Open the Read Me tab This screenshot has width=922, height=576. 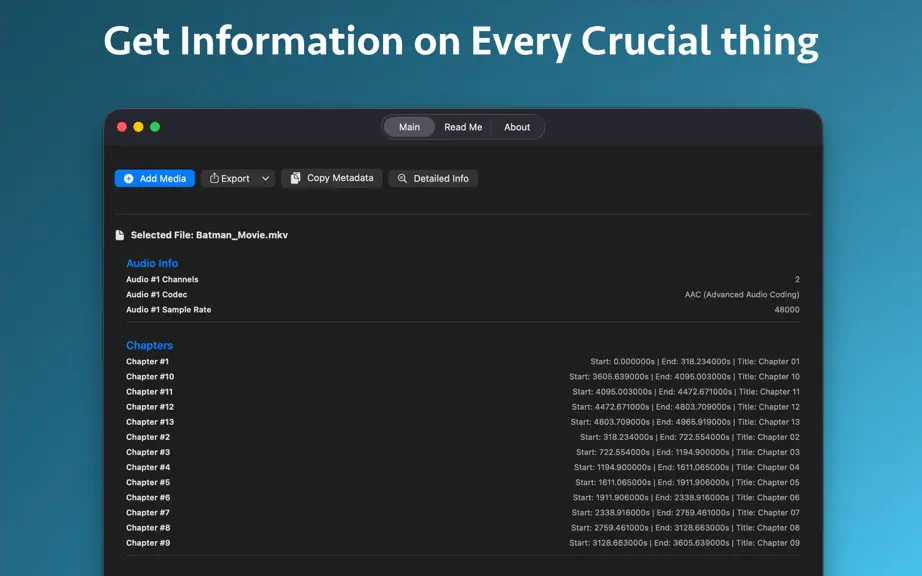click(x=463, y=127)
